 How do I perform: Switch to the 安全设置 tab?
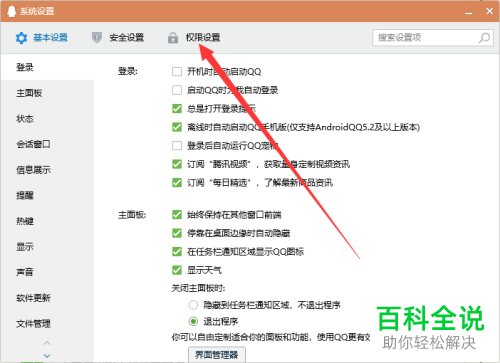pos(118,38)
